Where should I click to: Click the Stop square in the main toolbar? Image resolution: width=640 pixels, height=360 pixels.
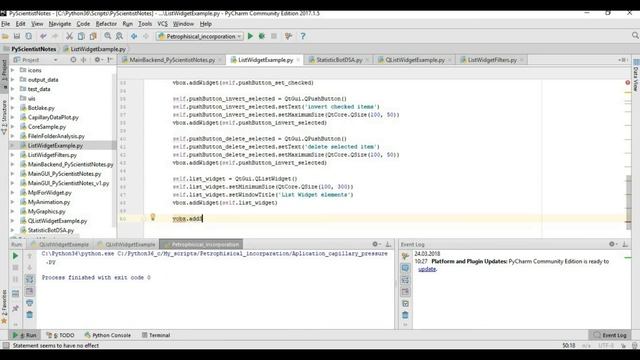point(274,36)
